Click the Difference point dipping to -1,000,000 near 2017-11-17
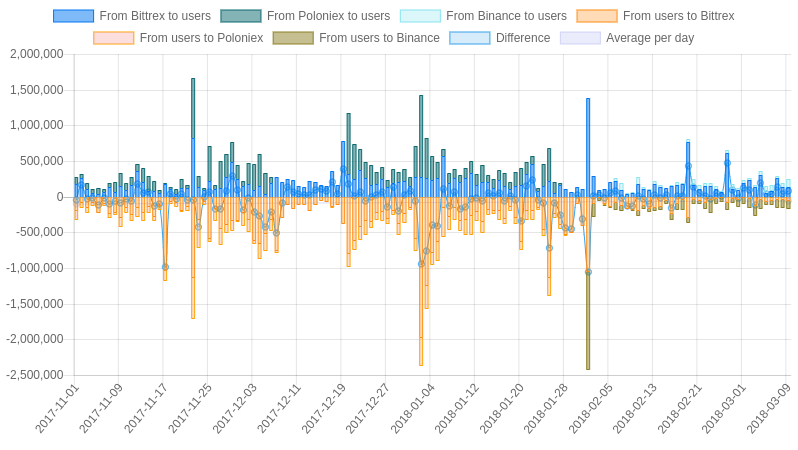 tap(165, 267)
